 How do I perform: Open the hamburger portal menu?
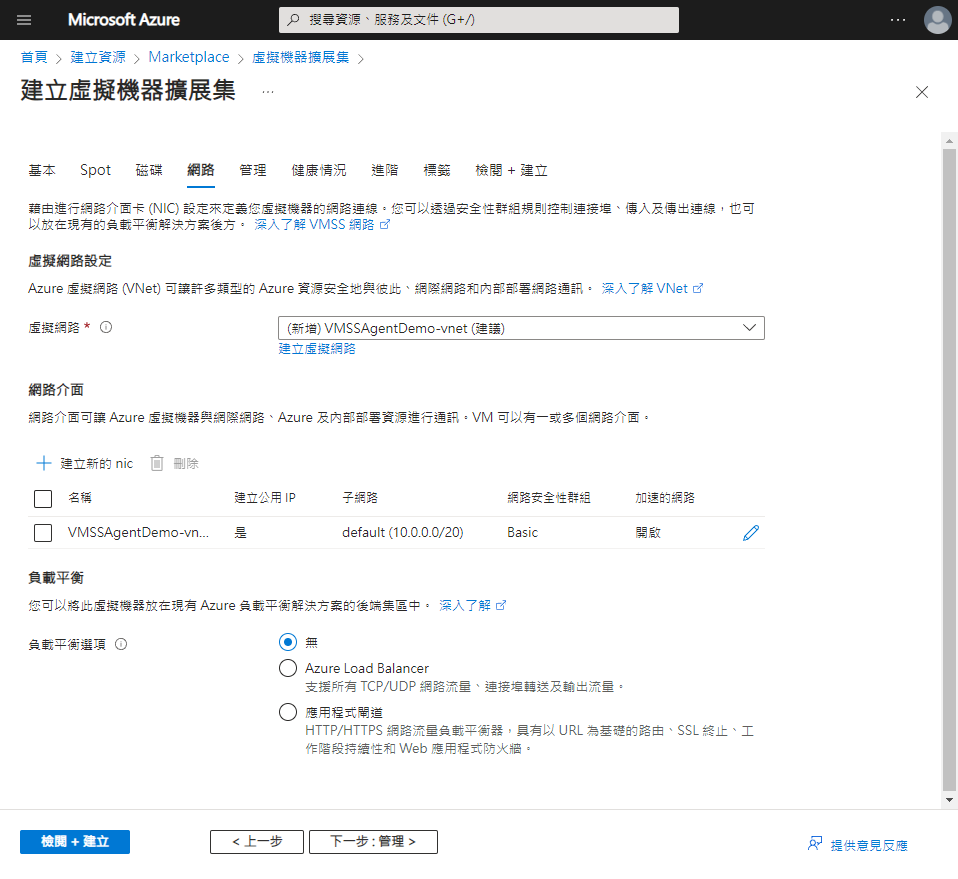coord(24,20)
